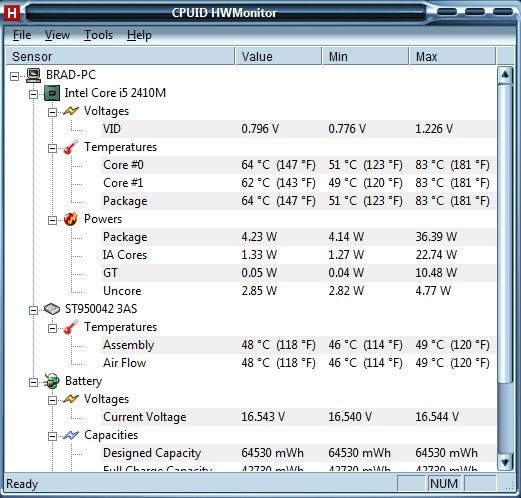Collapse the Battery node
Image resolution: width=521 pixels, height=498 pixels.
pos(33,382)
